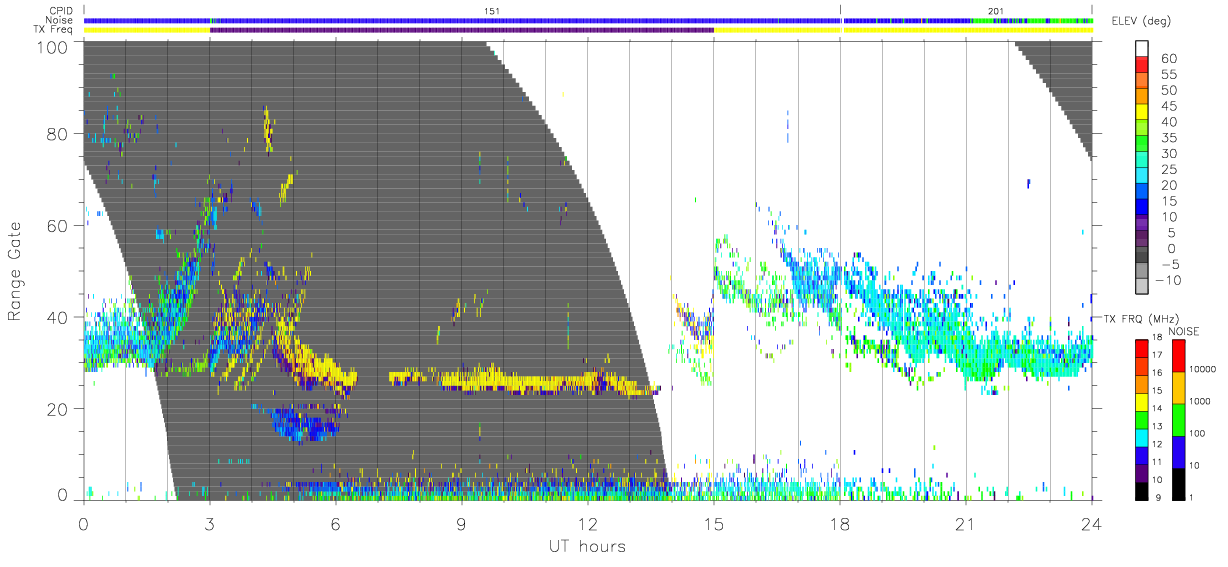The width and height of the screenshot is (1228, 567).
Task: Click the '55' label on the ELEV colorbar
Action: point(1167,73)
